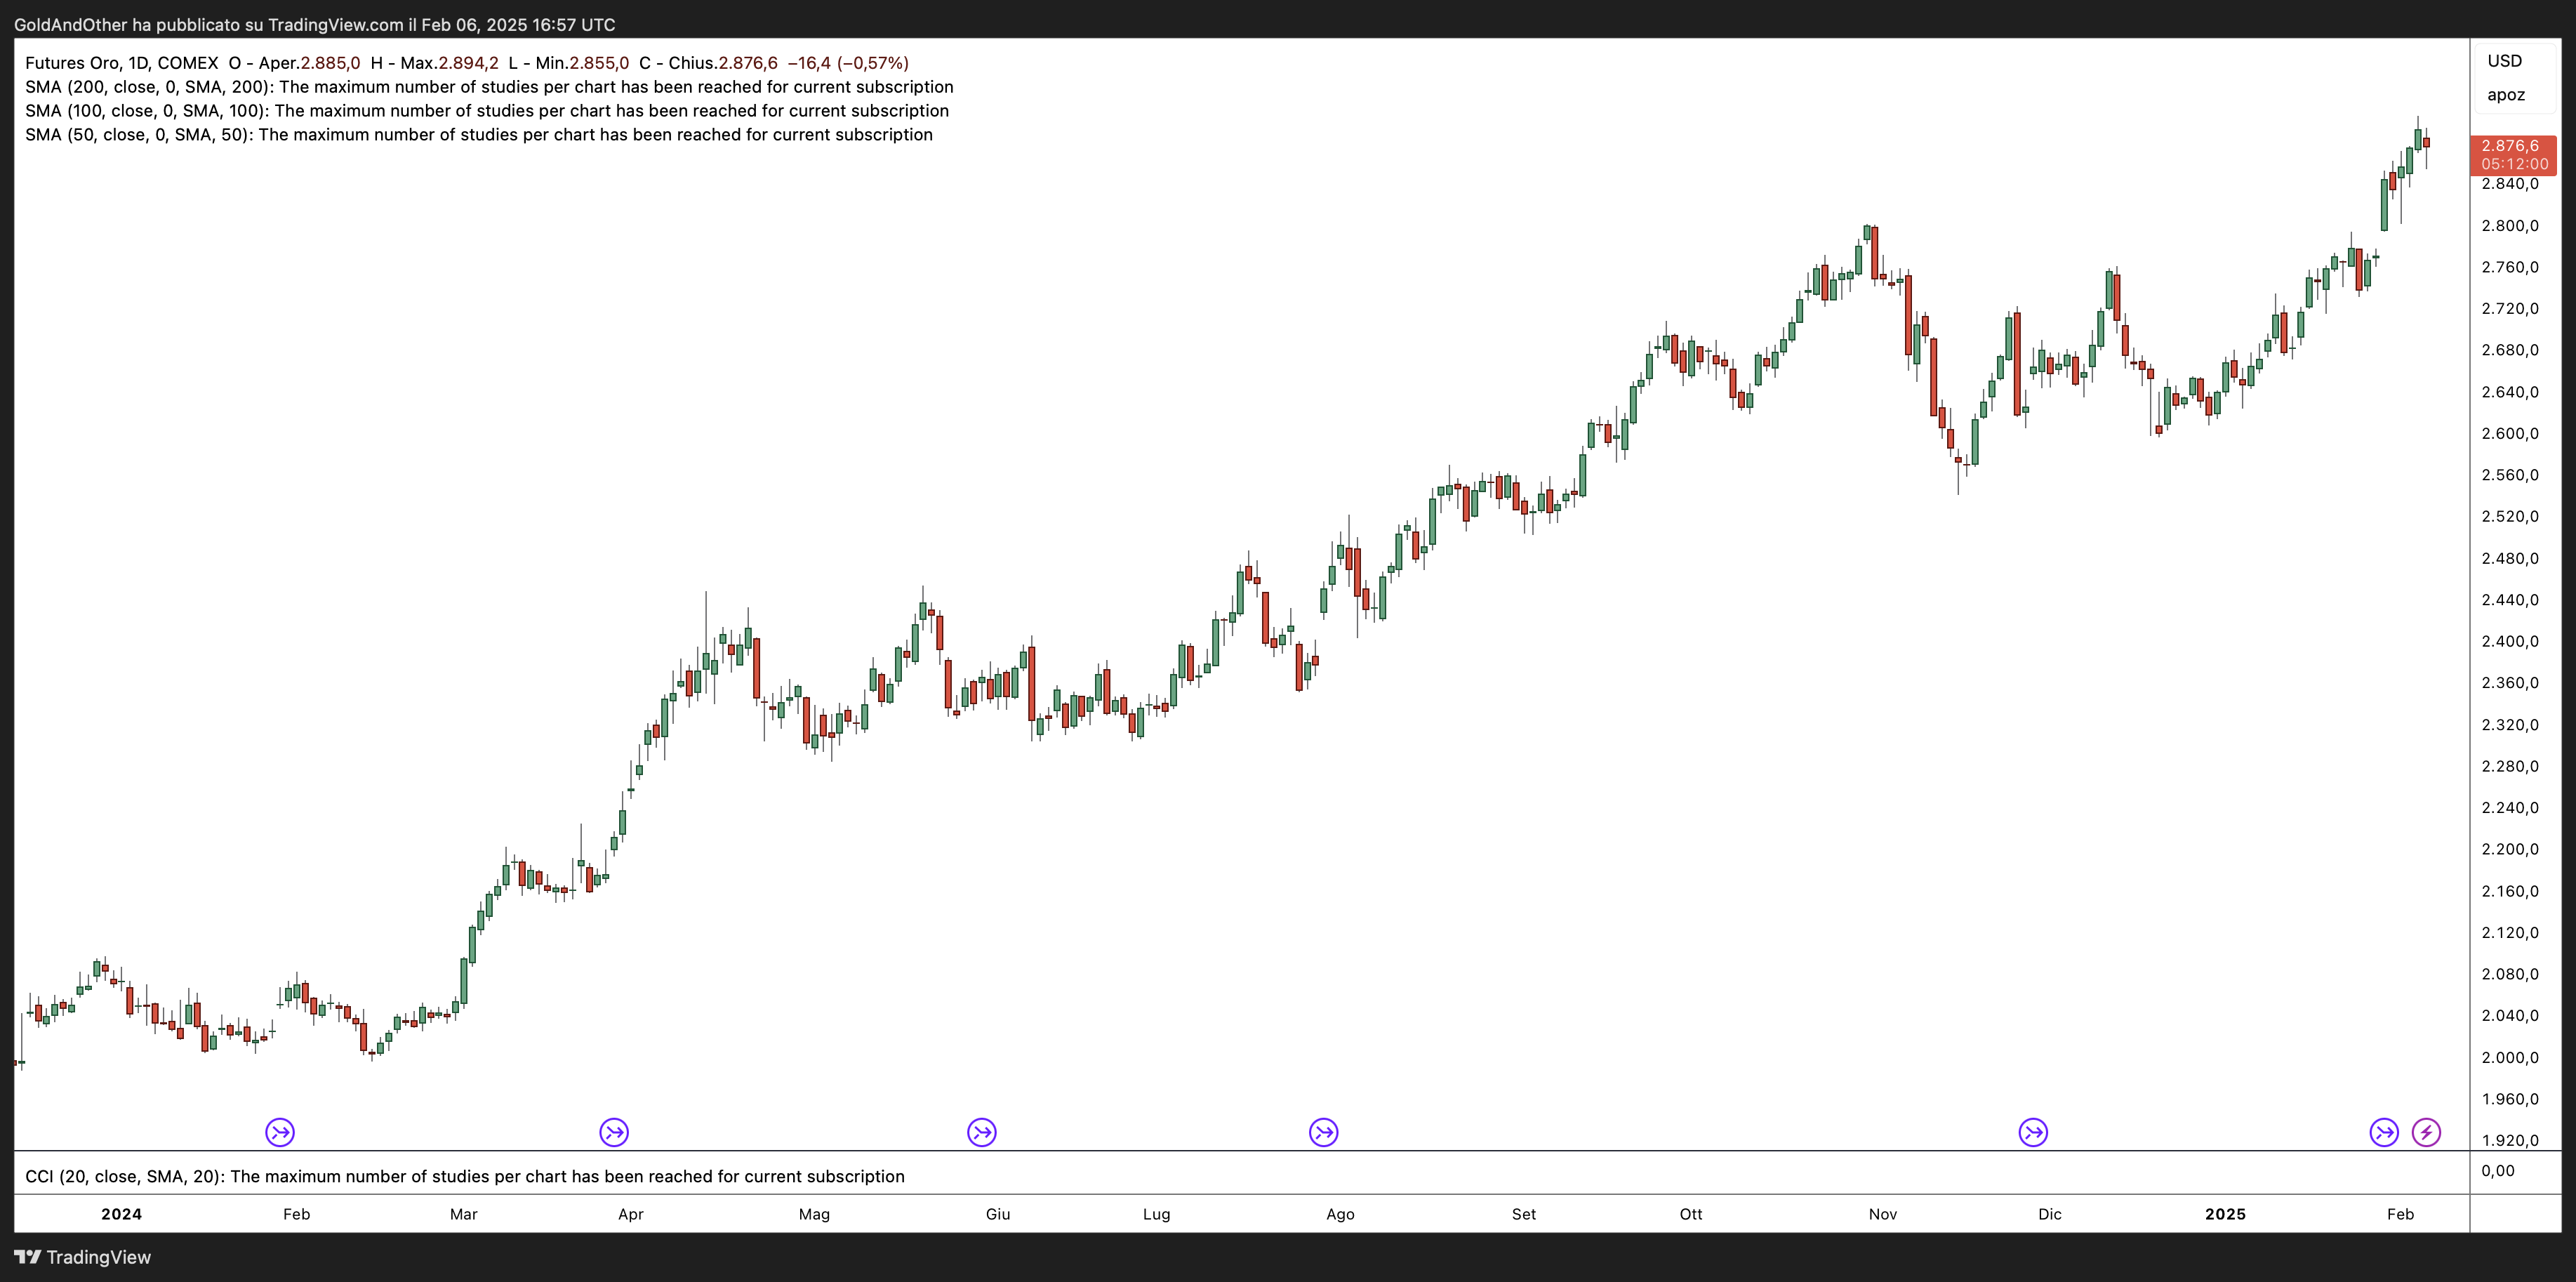The width and height of the screenshot is (2576, 1282).
Task: Open the USD currency selector
Action: coord(2505,61)
